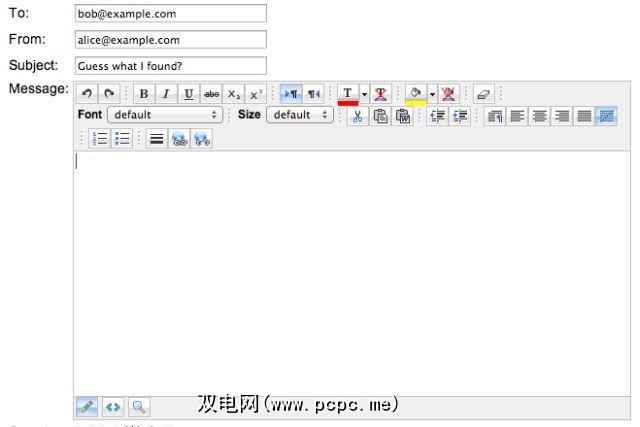Toggle bold formatting
Screen dimensions: 640x427
(144, 94)
